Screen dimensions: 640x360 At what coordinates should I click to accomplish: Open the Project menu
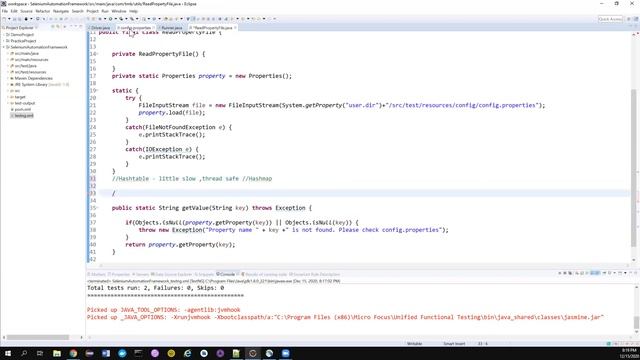92,11
